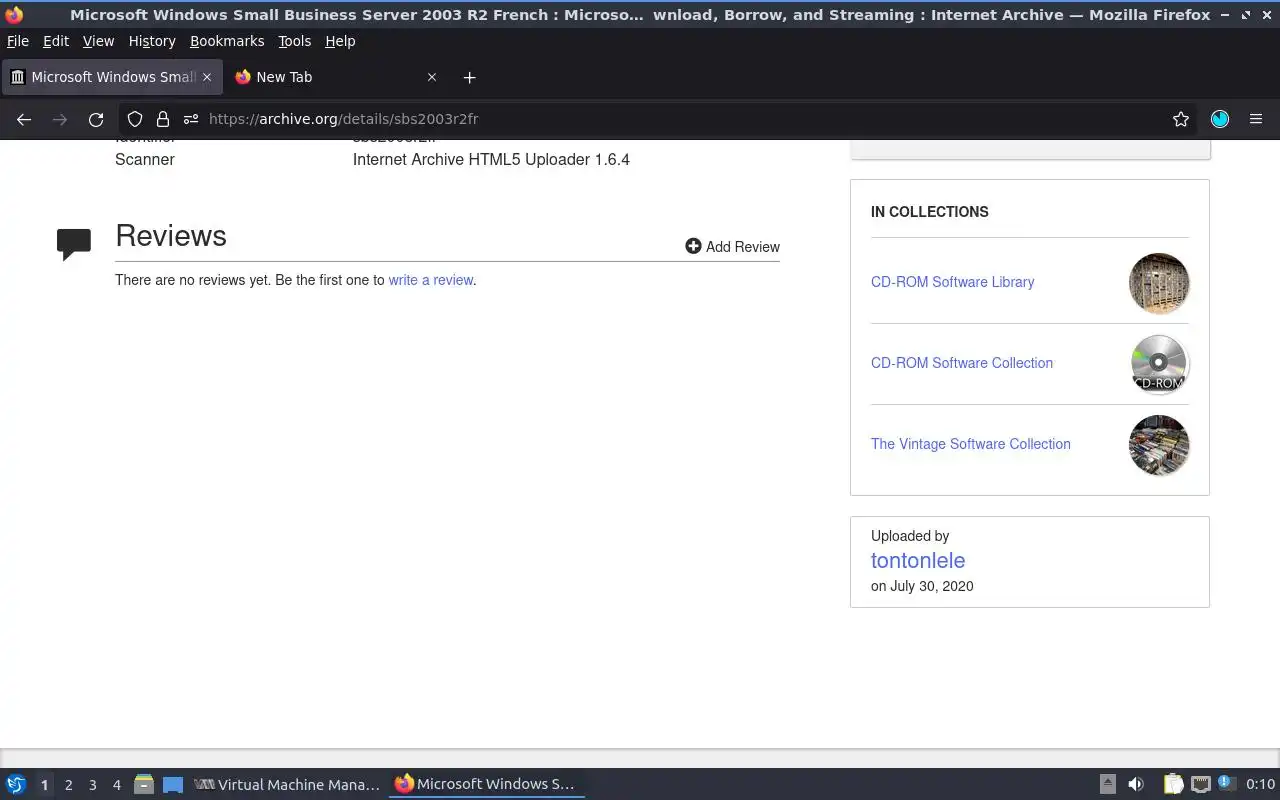Switch to Virtual Machine Manager window
Viewport: 1280px width, 800px height.
pyautogui.click(x=288, y=785)
